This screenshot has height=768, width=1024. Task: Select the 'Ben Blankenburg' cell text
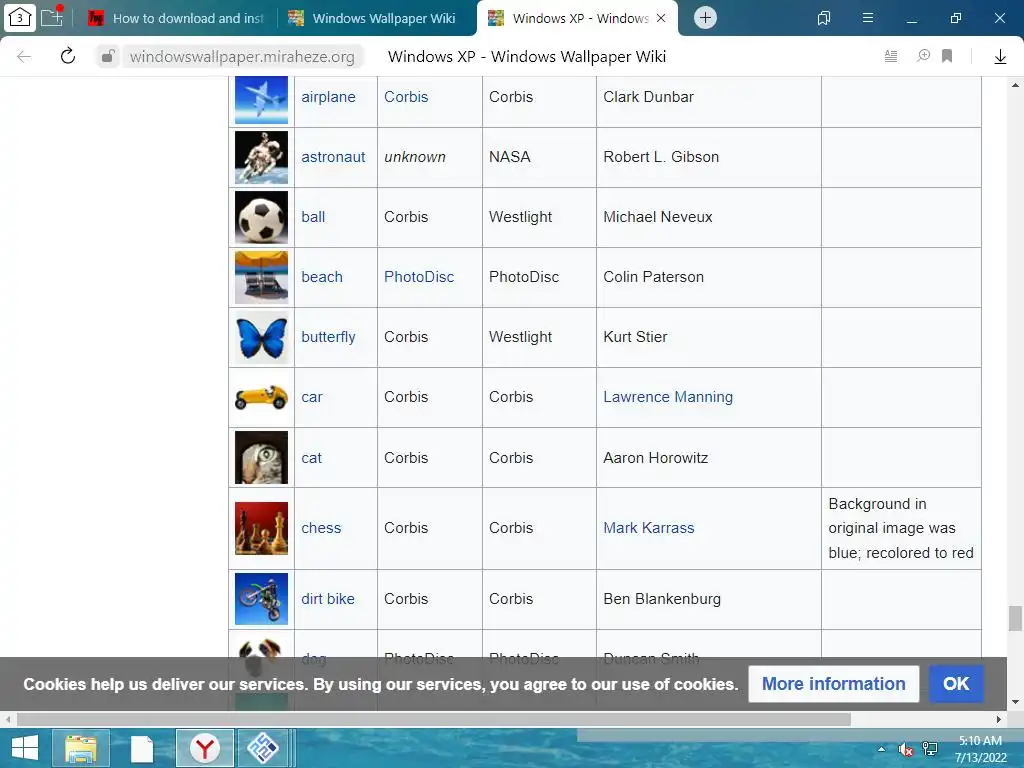(x=662, y=599)
